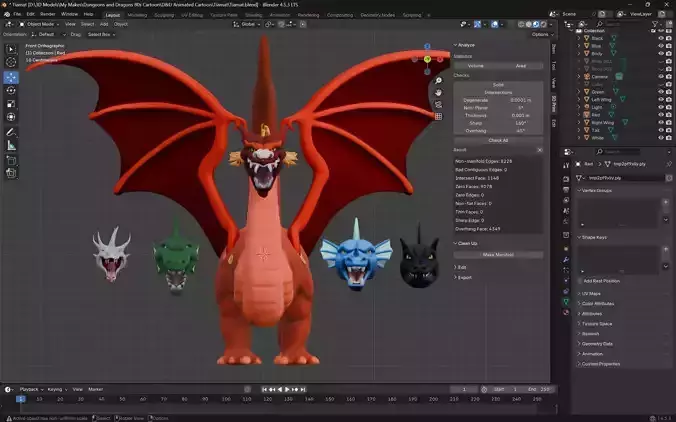Viewport: 676px width, 422px height.
Task: Select the Select Box tool at the top of the toolbar
Action: click(x=11, y=49)
